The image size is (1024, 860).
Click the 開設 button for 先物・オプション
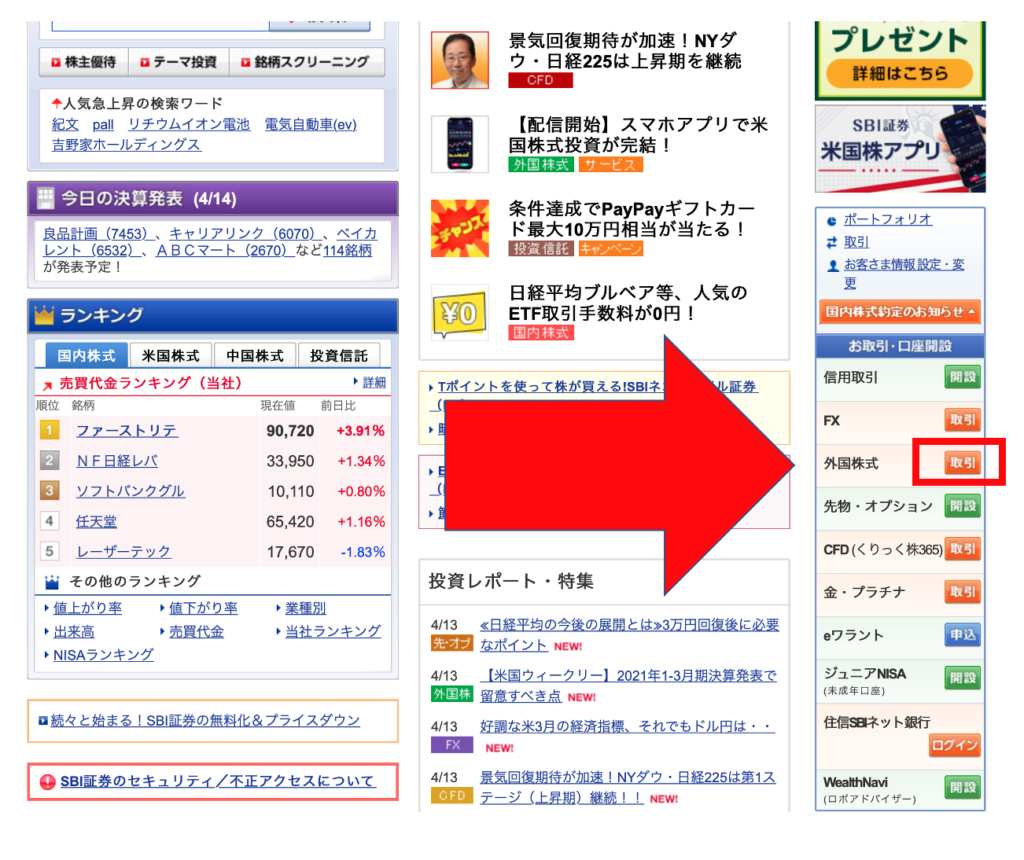963,506
